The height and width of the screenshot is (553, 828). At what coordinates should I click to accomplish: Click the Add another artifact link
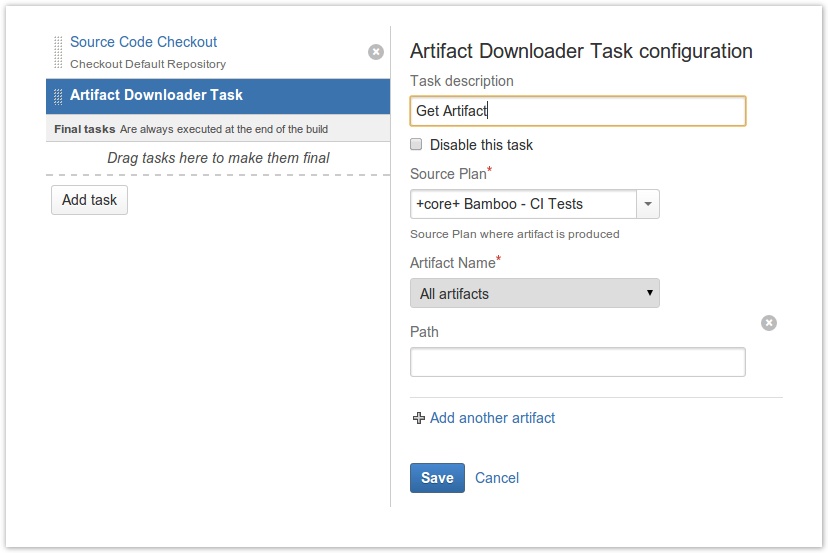pyautogui.click(x=492, y=418)
